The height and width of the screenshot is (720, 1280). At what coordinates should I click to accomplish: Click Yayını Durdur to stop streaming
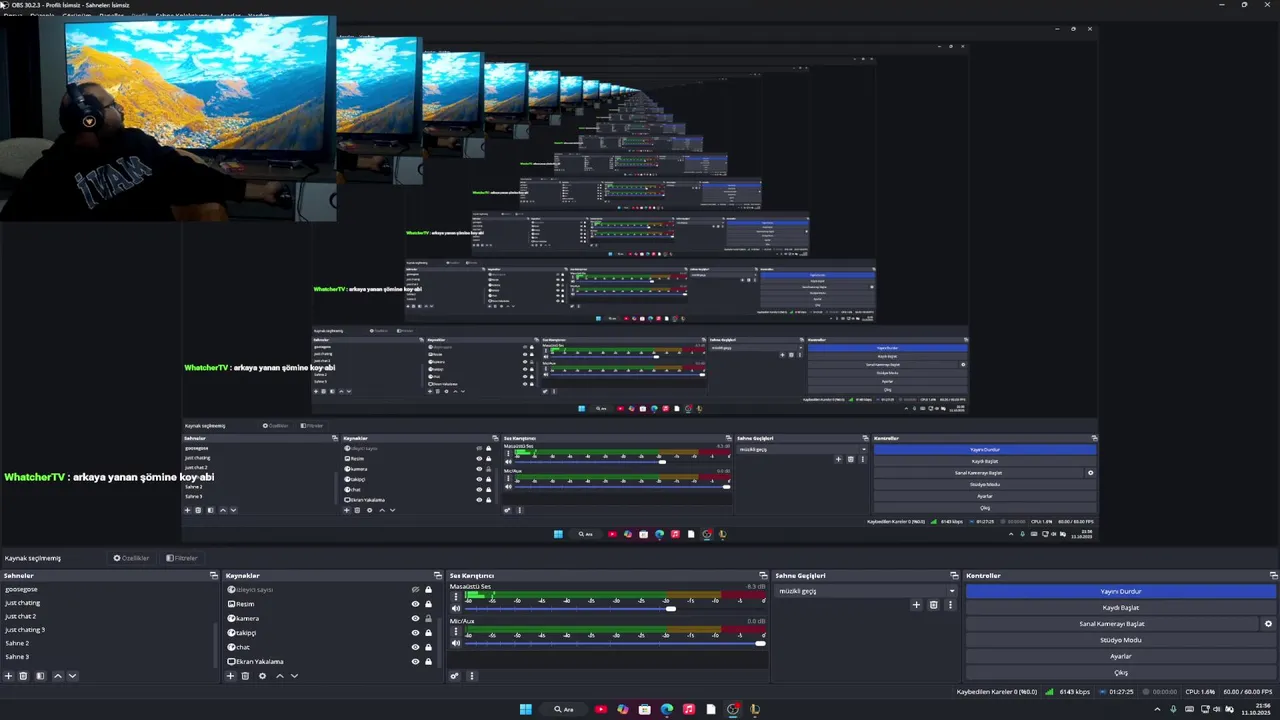tap(1121, 591)
